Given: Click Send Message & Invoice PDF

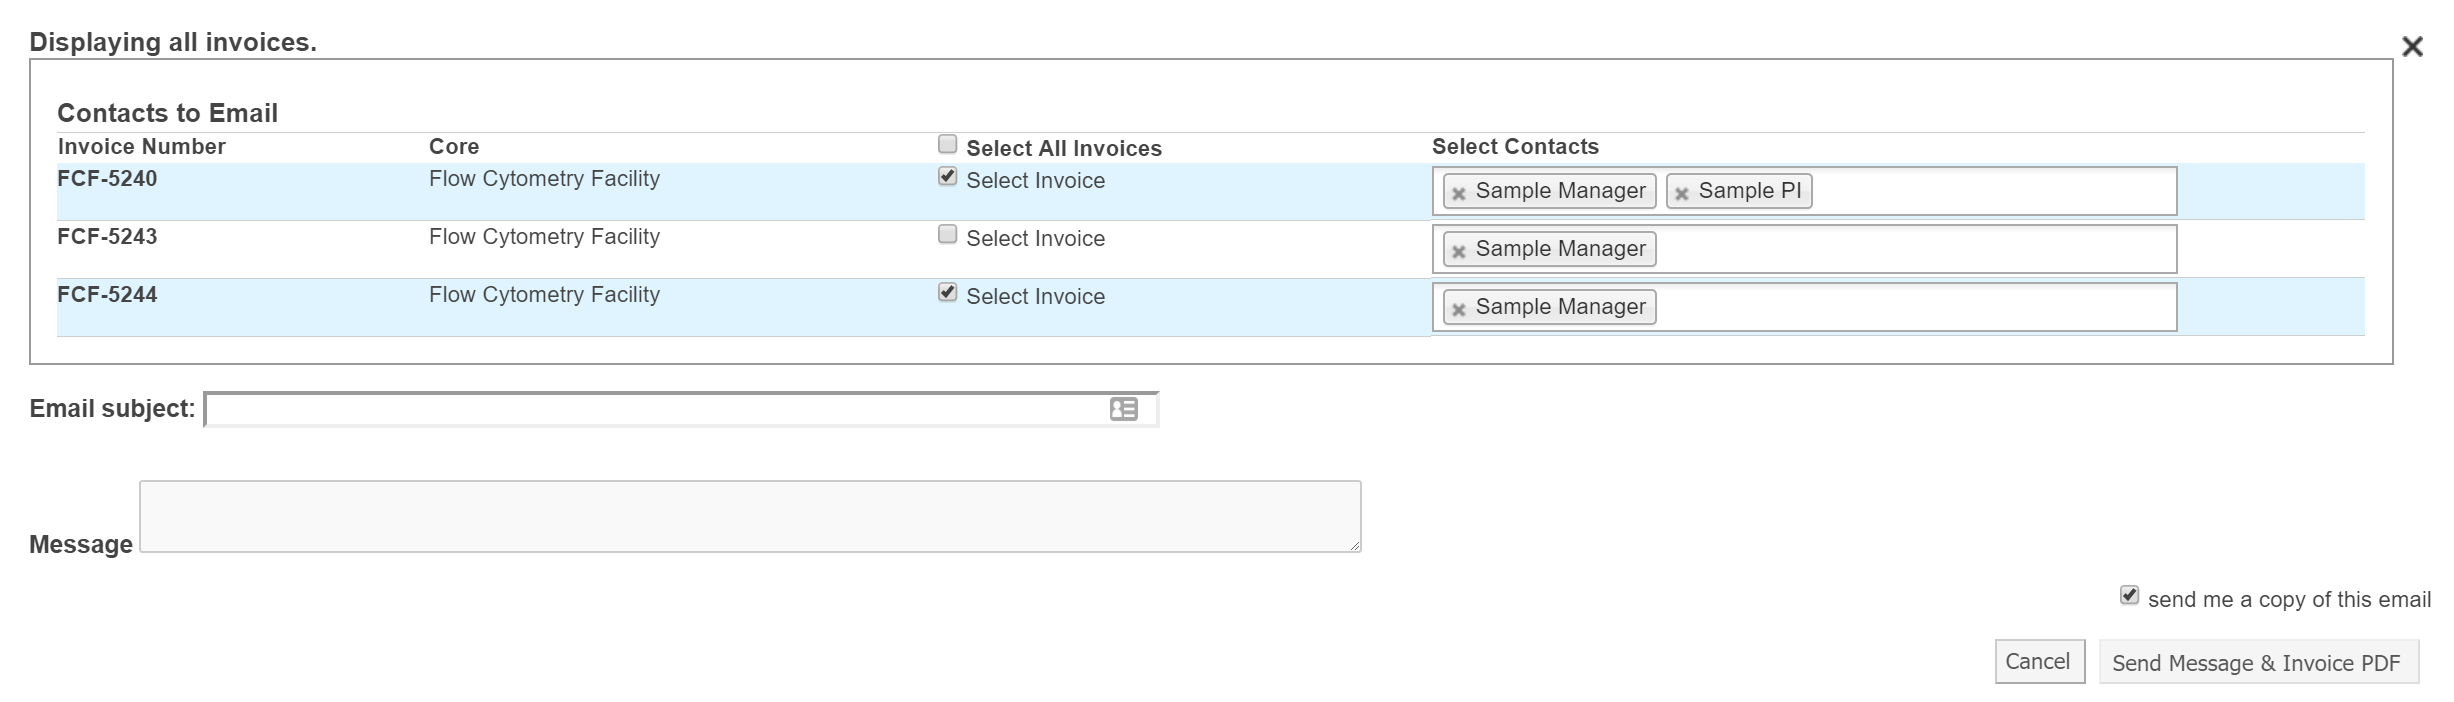Looking at the screenshot, I should coord(2257,663).
